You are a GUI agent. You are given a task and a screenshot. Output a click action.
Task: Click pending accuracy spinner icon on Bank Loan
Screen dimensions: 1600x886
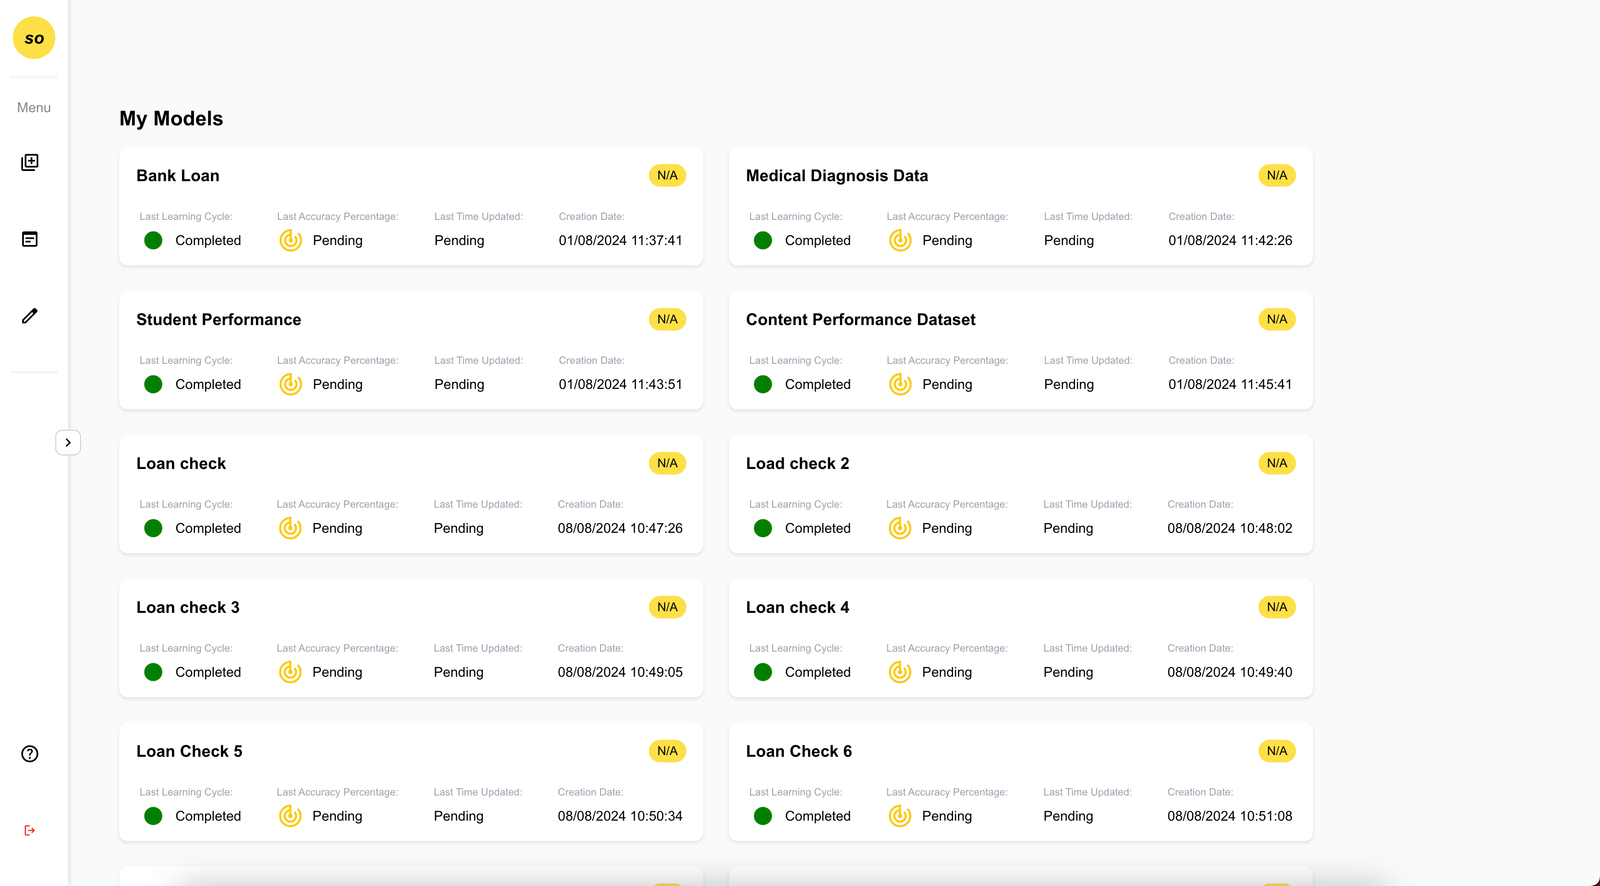(x=291, y=240)
